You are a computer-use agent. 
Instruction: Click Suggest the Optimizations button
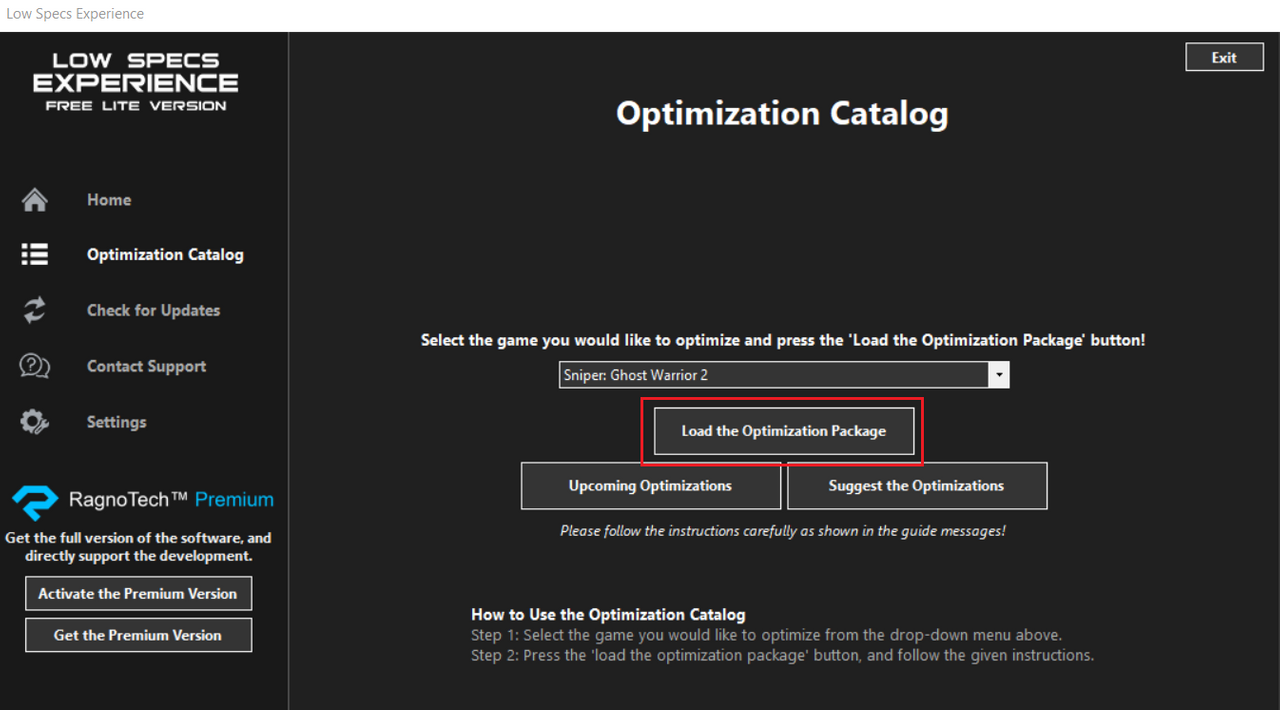916,486
